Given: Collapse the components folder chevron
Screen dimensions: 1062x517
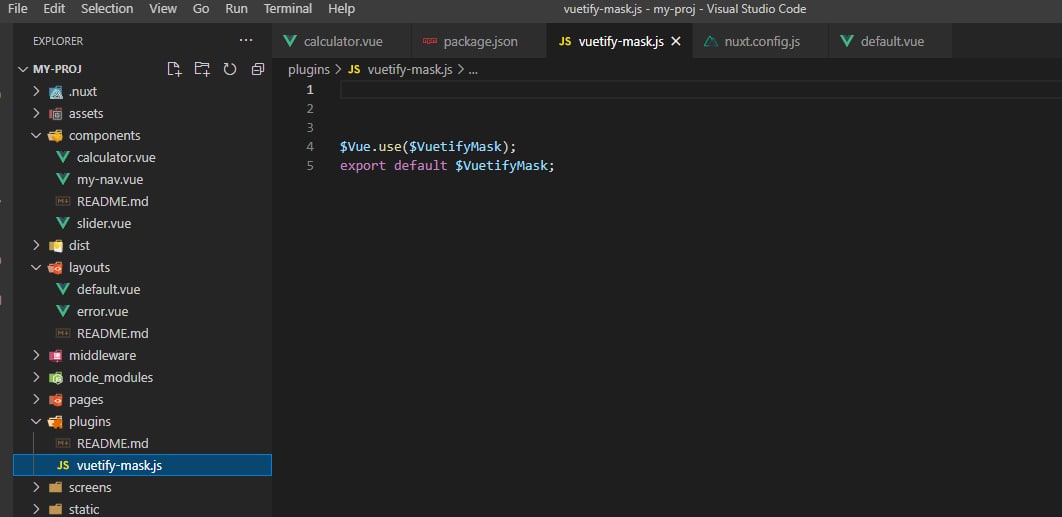Looking at the screenshot, I should click(37, 136).
